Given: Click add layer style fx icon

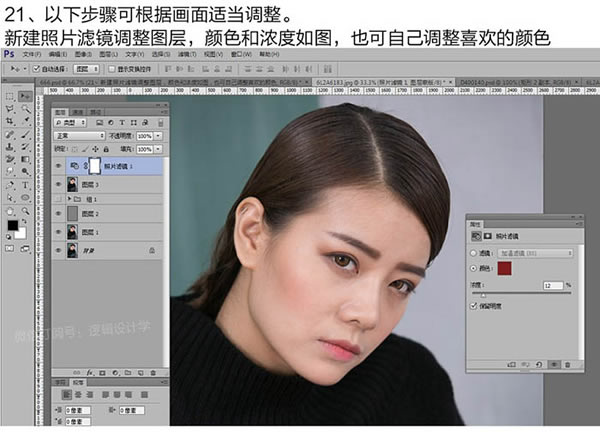Looking at the screenshot, I should (x=90, y=372).
